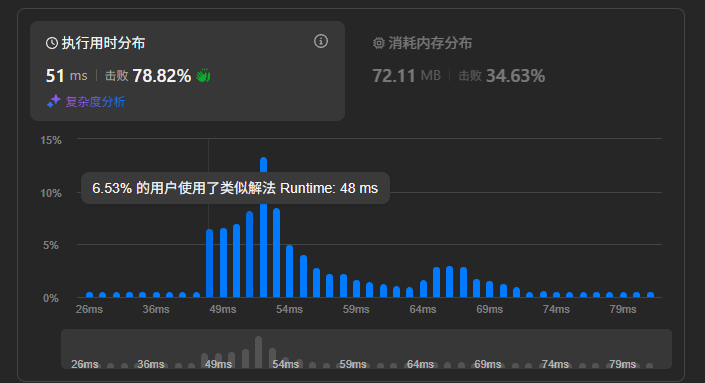Click the chip icon beside 消耗内存分布
This screenshot has height=383, width=705.
click(379, 43)
